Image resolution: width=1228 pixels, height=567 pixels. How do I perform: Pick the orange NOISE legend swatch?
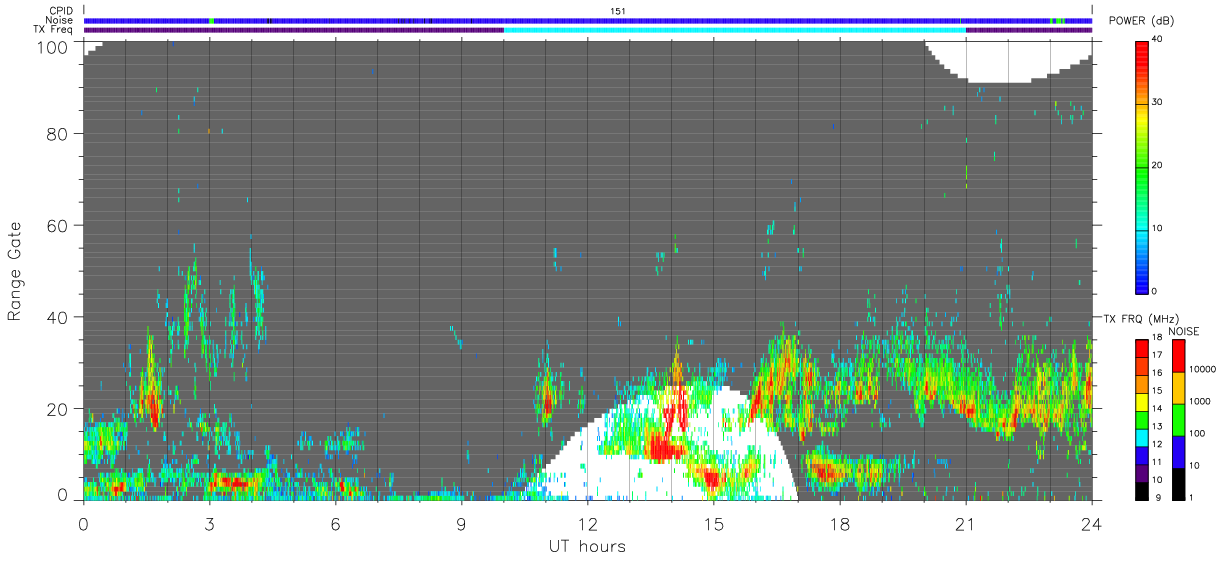(1178, 387)
